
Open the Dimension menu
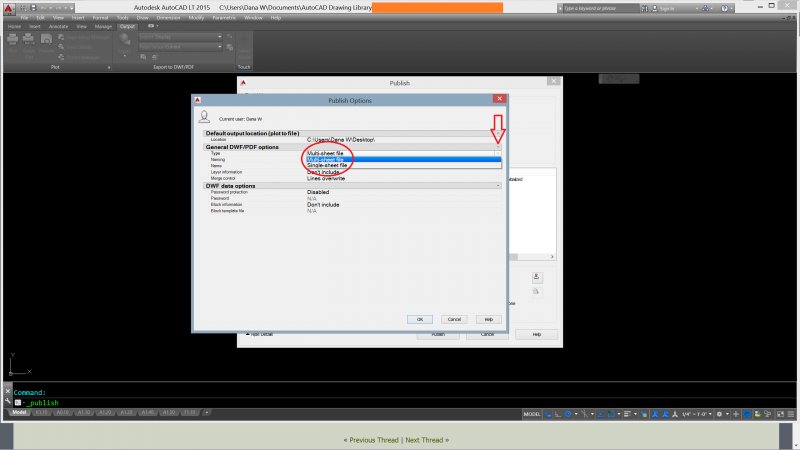[168, 18]
